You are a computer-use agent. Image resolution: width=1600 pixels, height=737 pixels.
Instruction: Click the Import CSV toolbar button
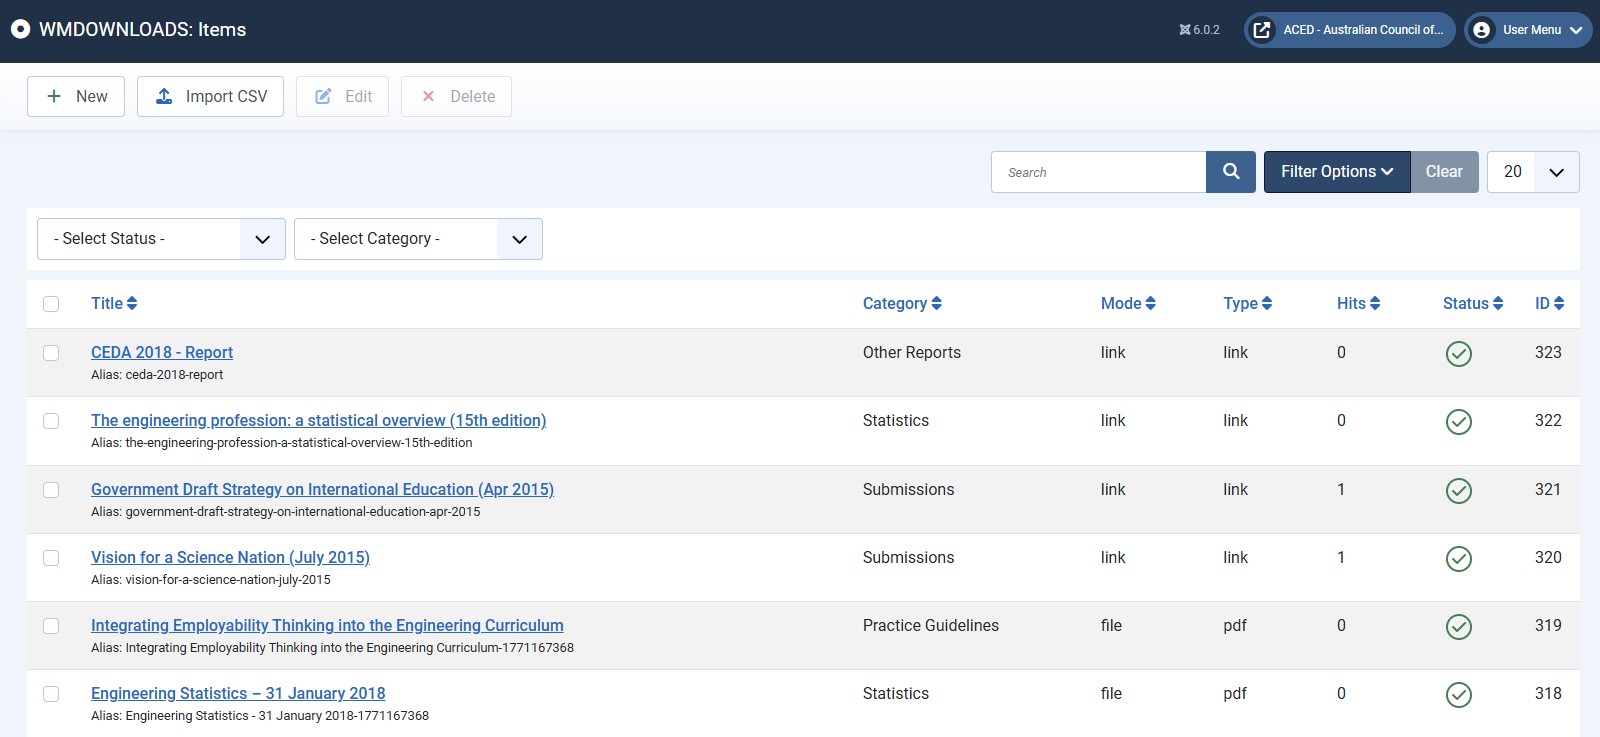(x=210, y=97)
